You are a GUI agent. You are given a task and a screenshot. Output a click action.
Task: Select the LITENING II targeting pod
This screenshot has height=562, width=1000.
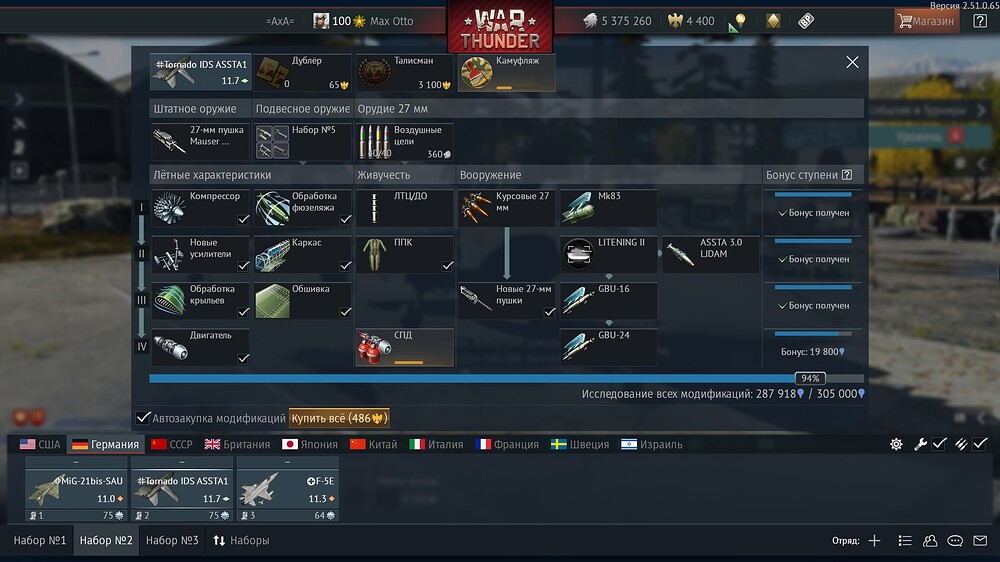[x=608, y=254]
